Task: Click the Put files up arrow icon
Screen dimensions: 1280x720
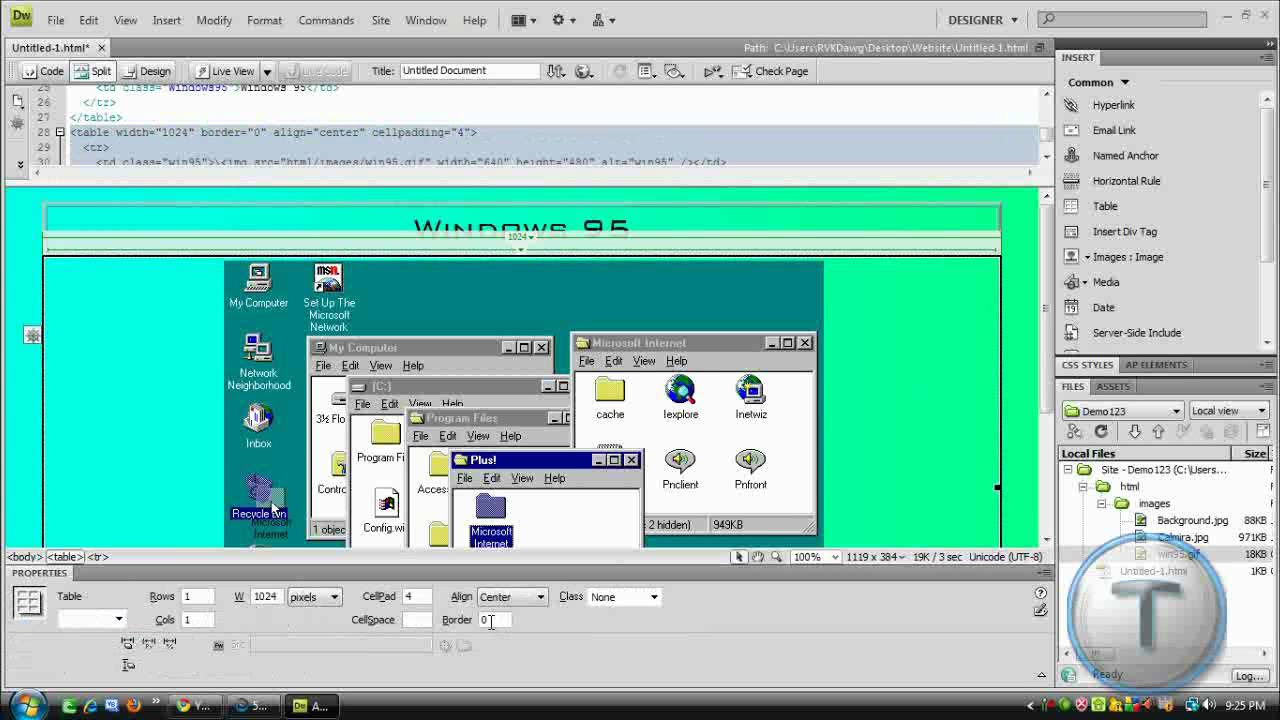Action: (1158, 432)
